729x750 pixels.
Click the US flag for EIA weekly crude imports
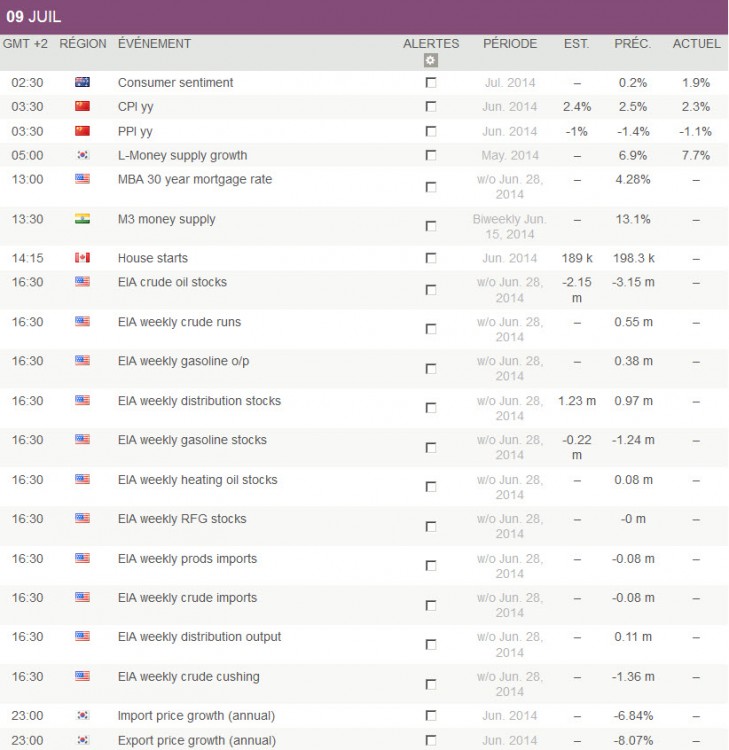point(82,597)
